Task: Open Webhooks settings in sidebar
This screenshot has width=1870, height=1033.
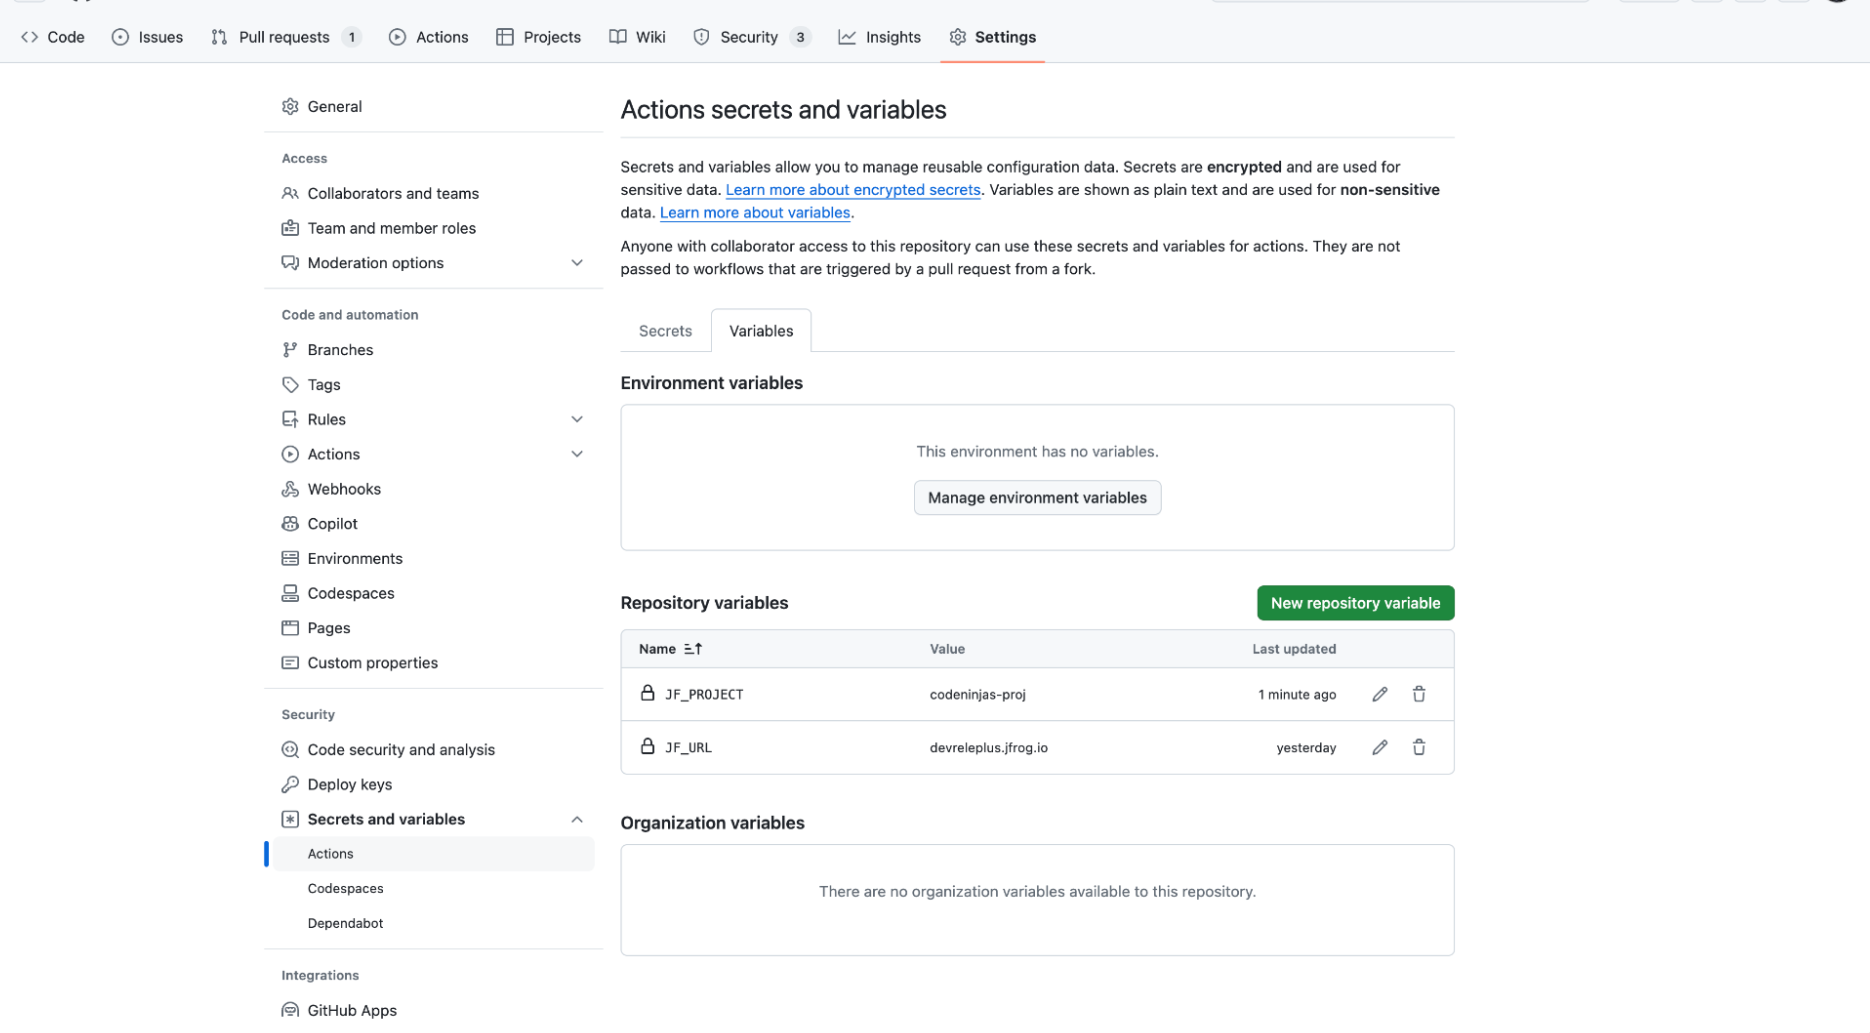Action: click(343, 489)
